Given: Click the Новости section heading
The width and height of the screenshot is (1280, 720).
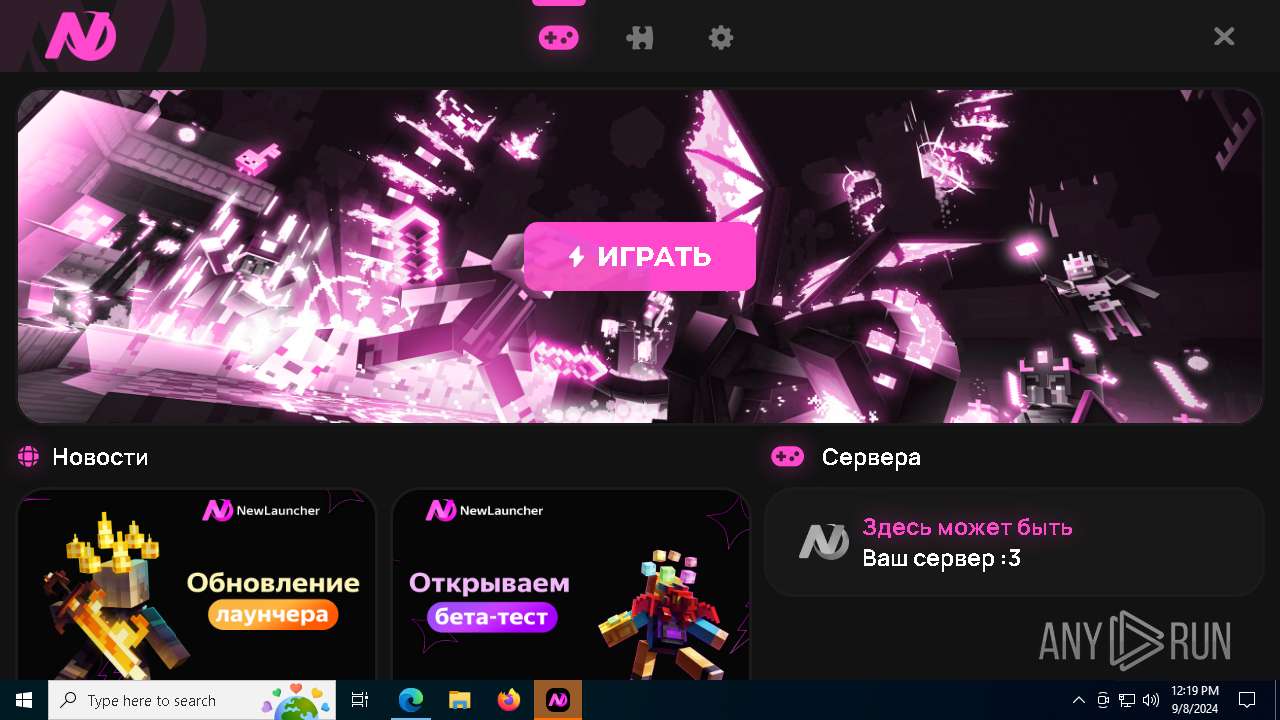Looking at the screenshot, I should [100, 457].
